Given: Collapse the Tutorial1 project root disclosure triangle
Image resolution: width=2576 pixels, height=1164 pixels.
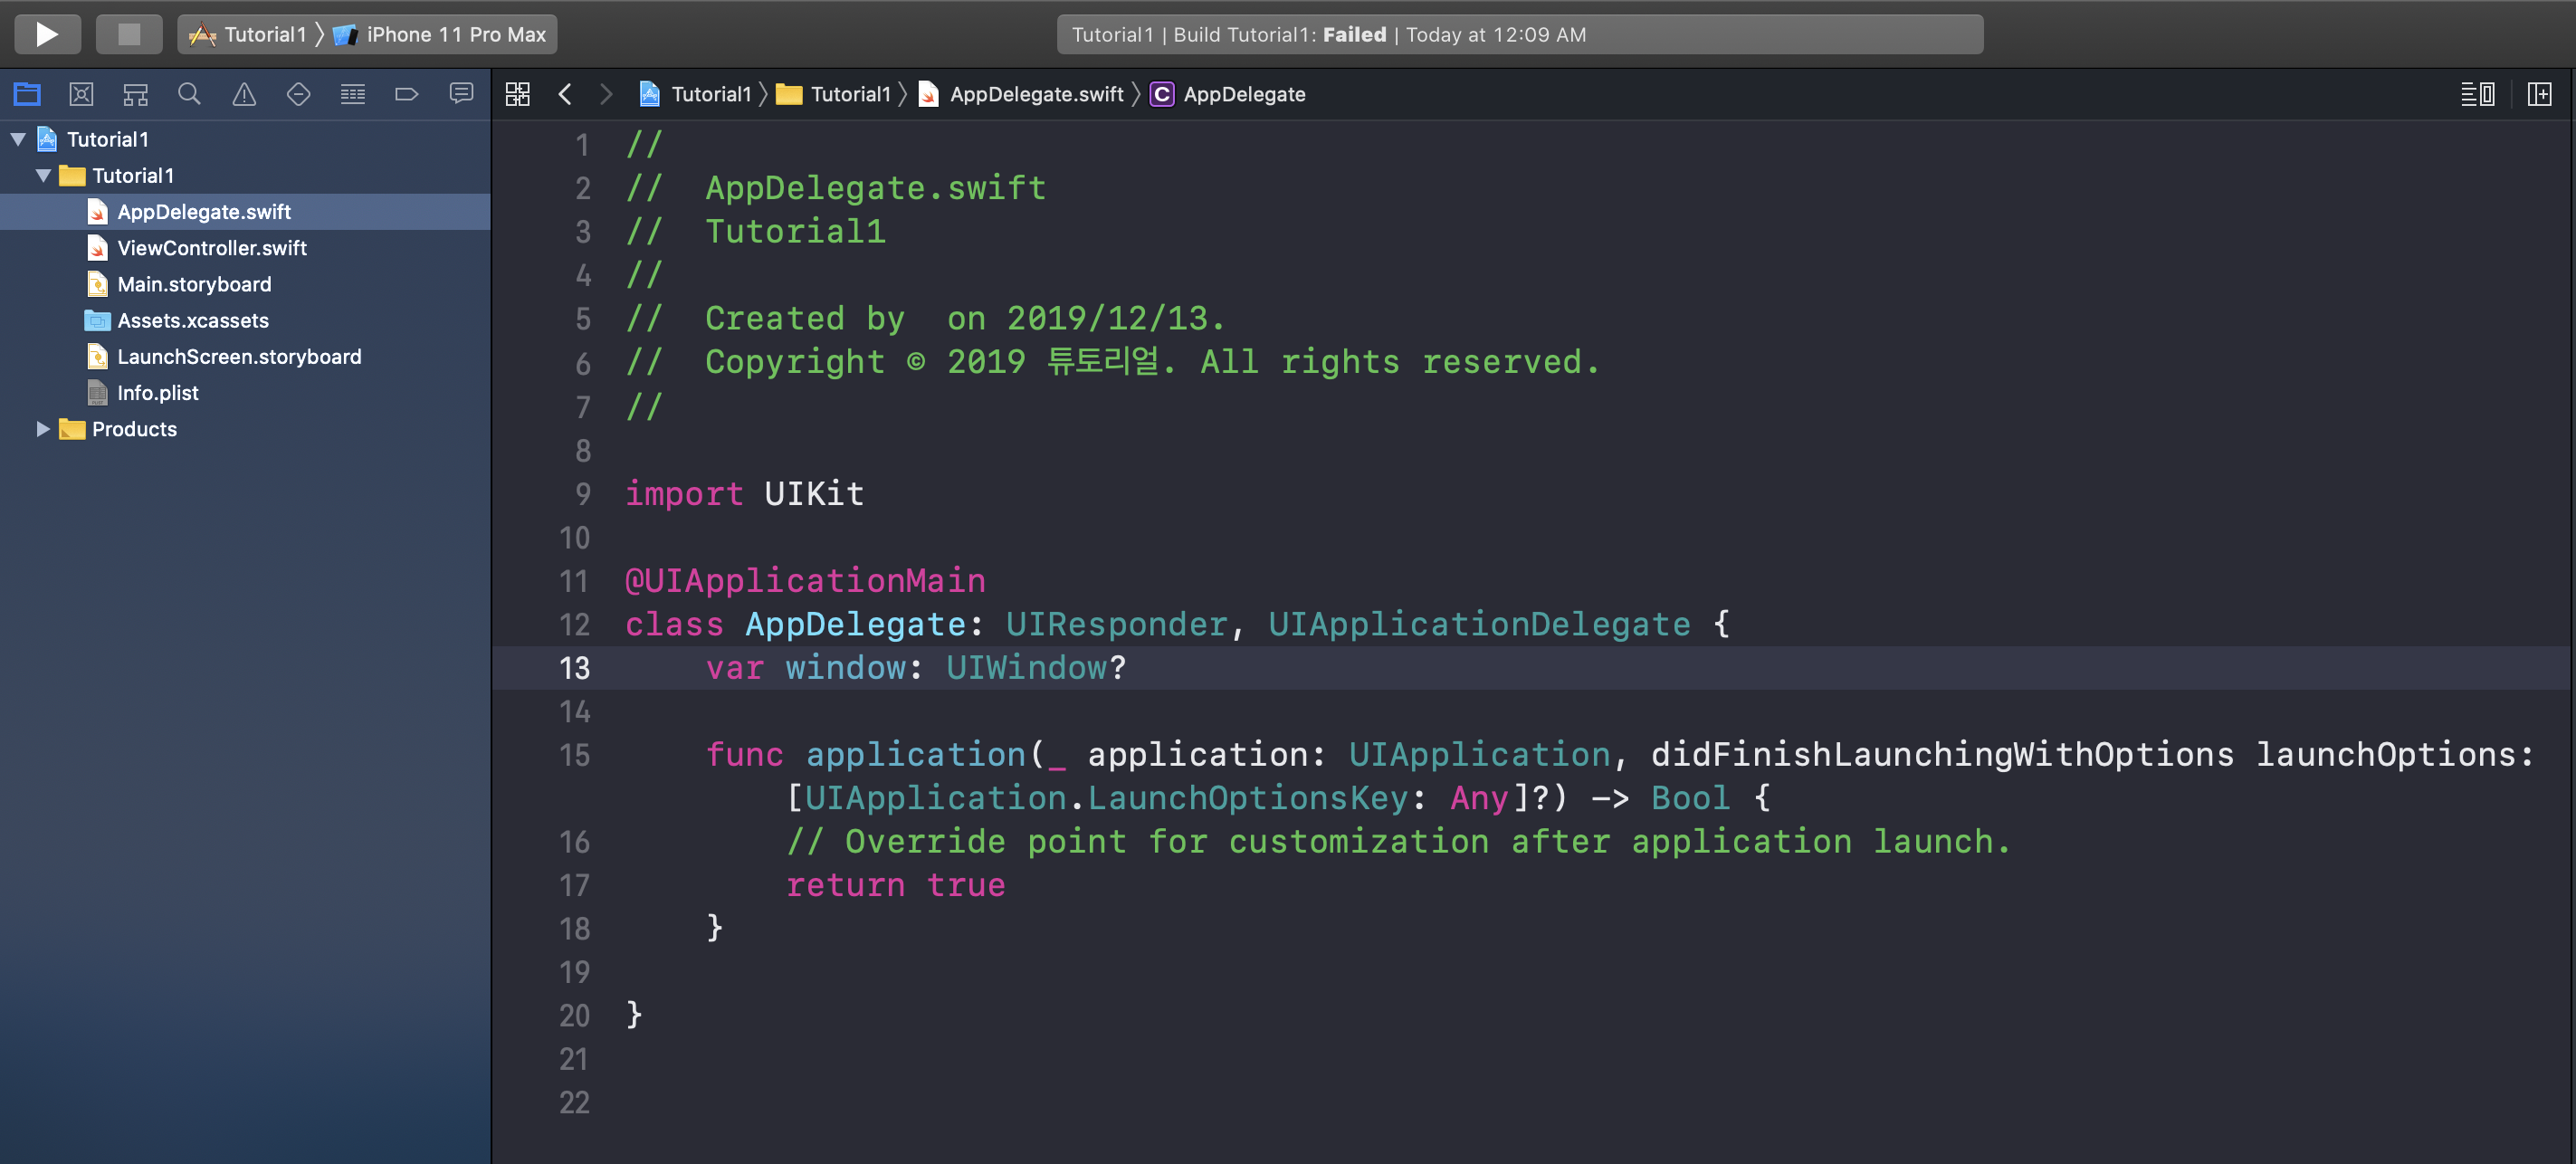Looking at the screenshot, I should click(18, 139).
